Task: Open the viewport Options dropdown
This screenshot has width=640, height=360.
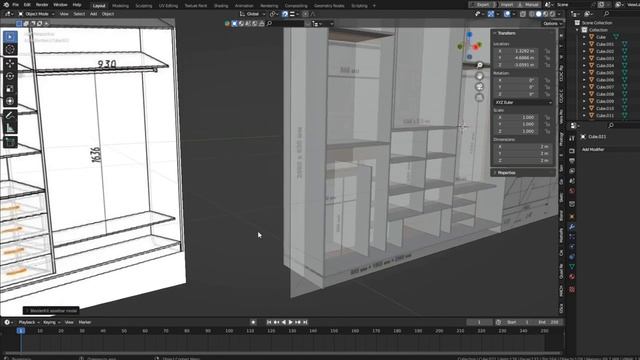Action: [x=553, y=24]
